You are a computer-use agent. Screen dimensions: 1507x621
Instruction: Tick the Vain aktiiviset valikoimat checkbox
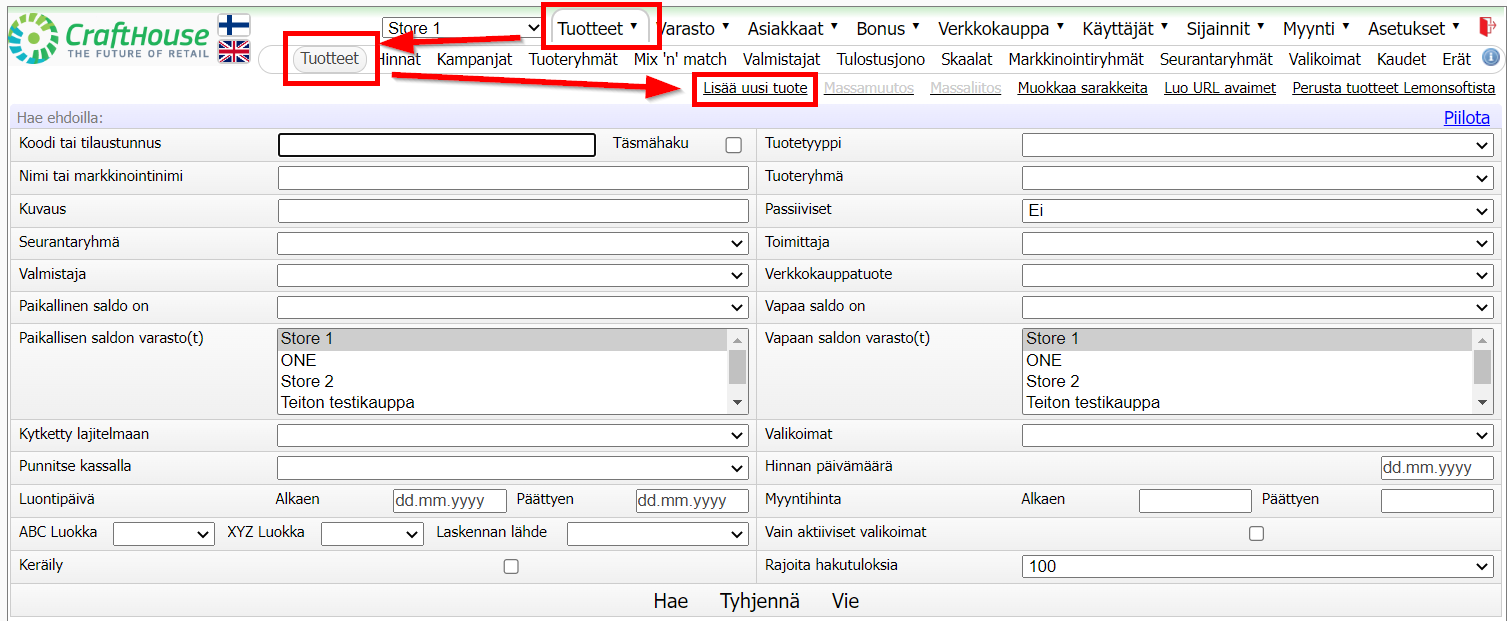click(1256, 534)
